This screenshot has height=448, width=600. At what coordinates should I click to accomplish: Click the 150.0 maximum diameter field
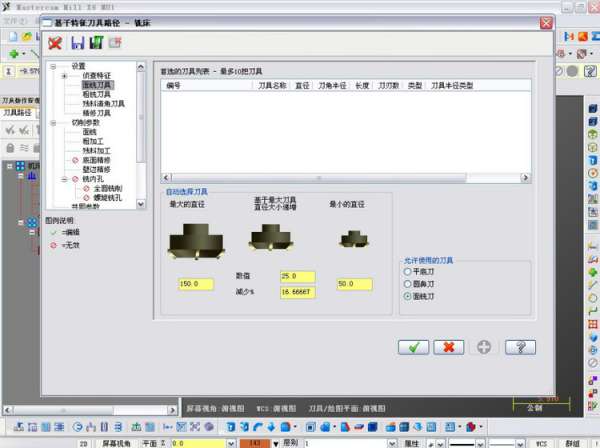pos(196,284)
